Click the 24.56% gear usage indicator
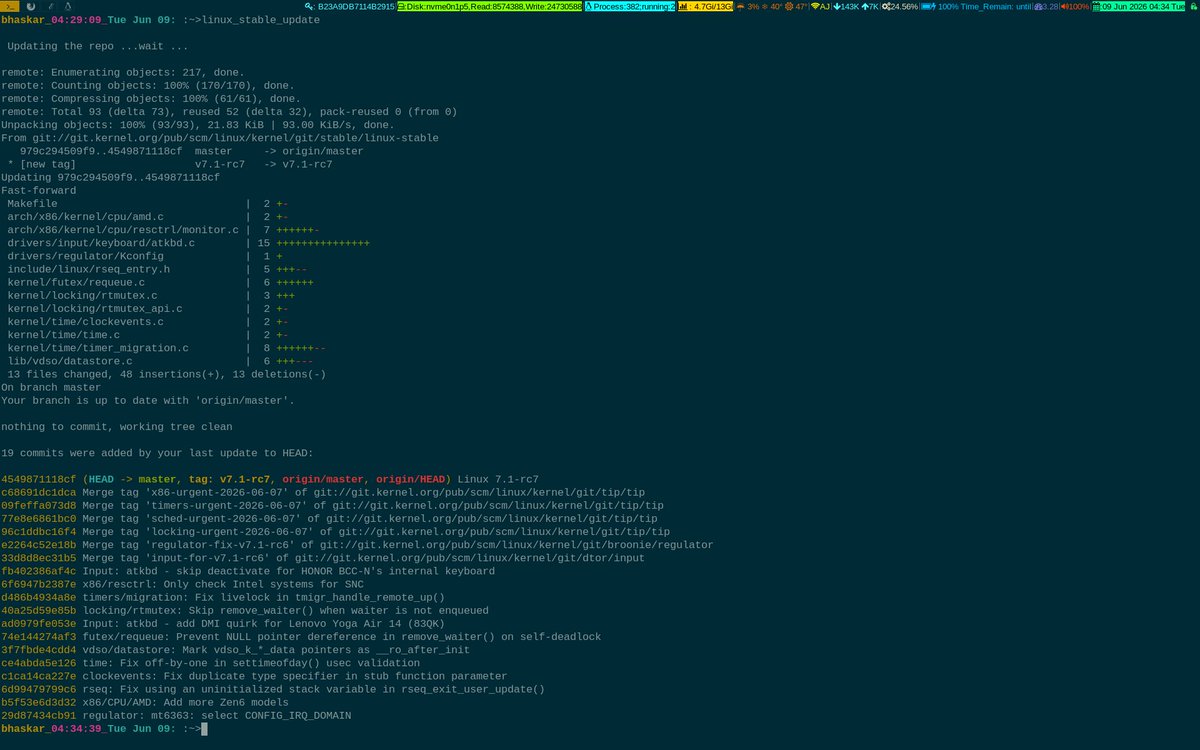The image size is (1200, 750). (900, 6)
